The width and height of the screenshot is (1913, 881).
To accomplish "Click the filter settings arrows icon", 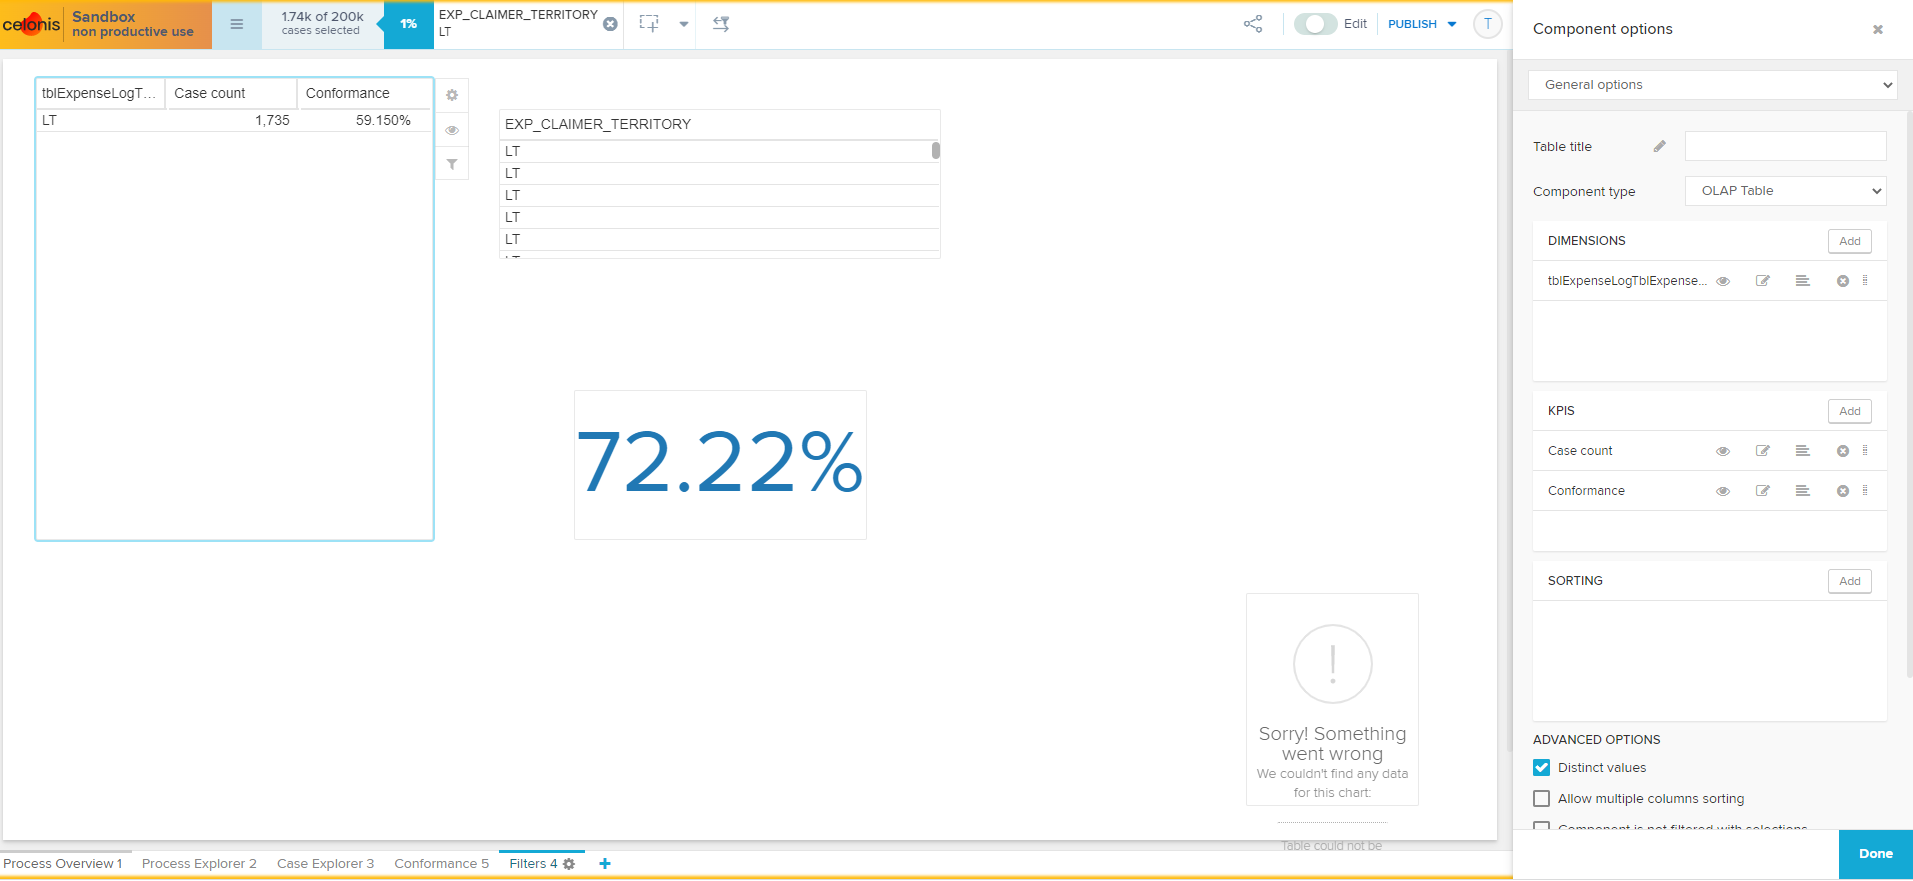I will coord(721,24).
